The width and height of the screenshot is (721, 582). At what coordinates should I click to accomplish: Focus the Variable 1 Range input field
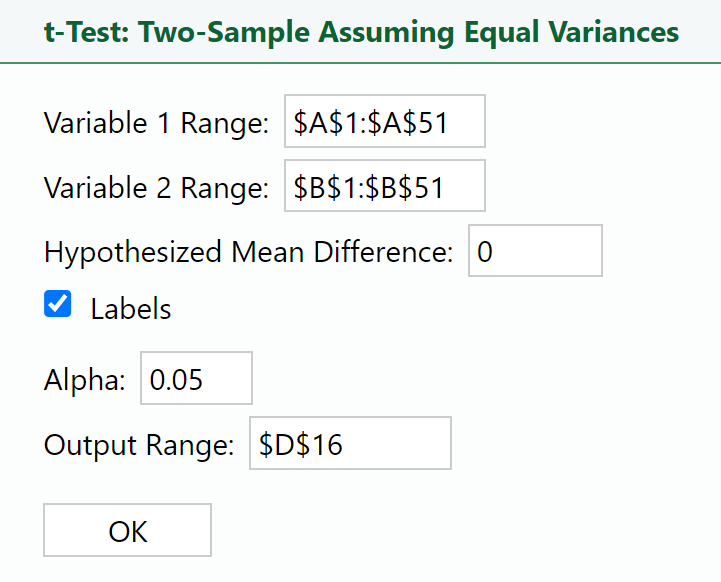point(384,122)
